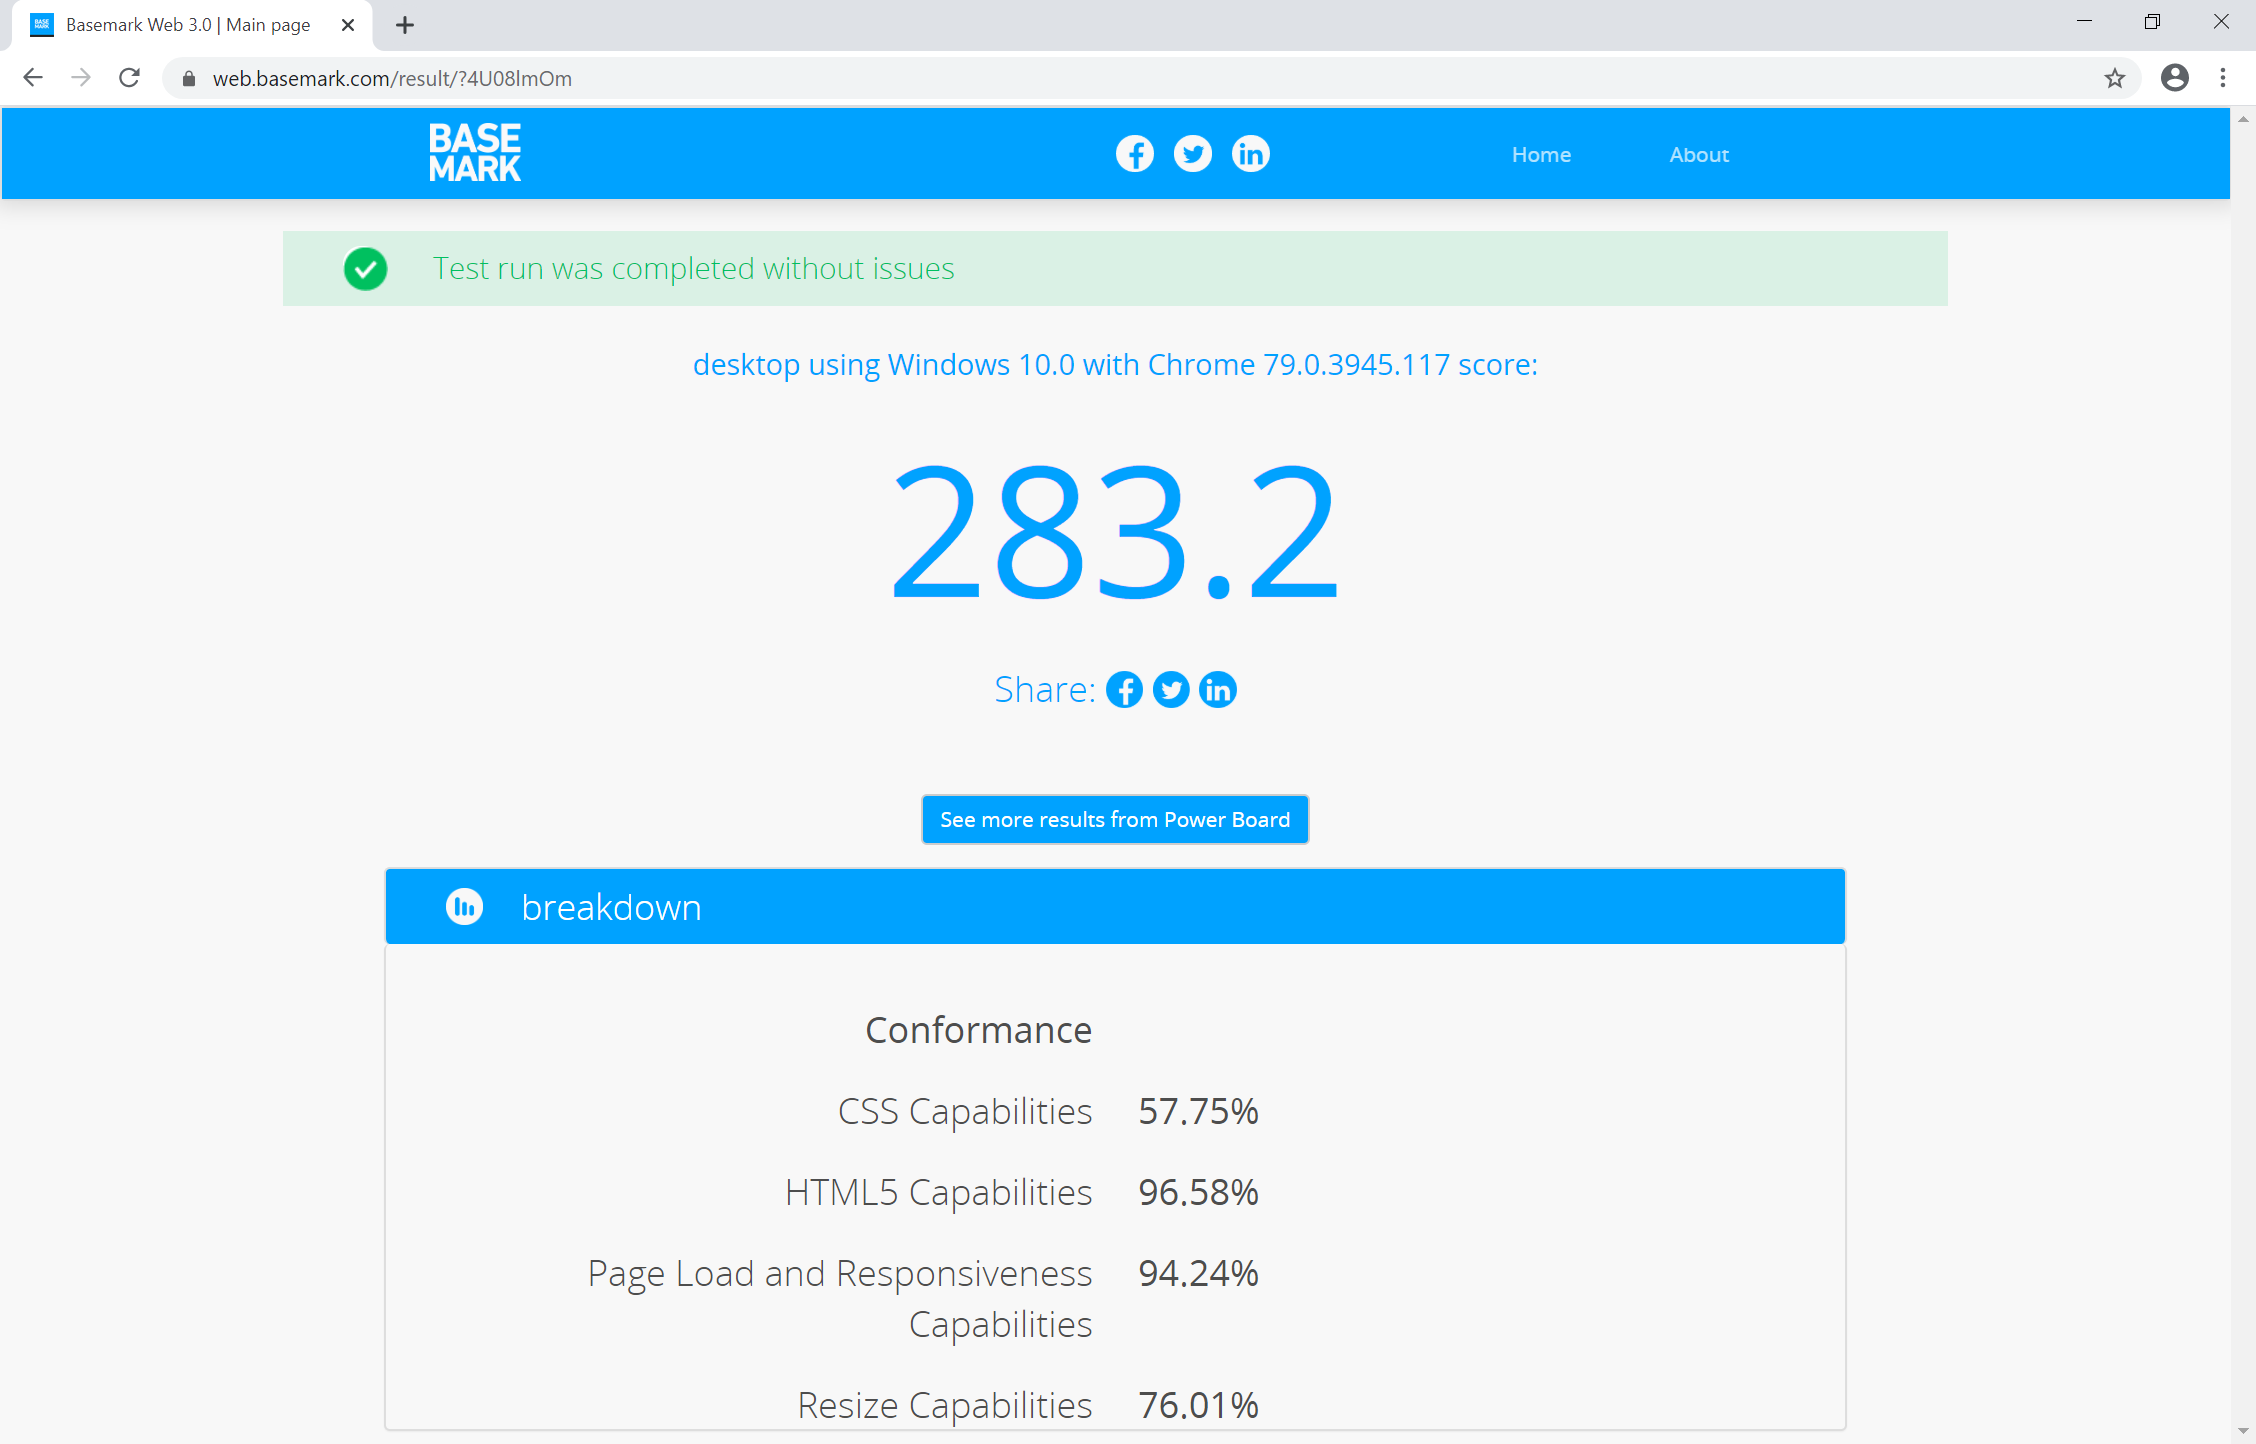Open the Home menu link
Viewport: 2256px width, 1444px height.
tap(1541, 155)
